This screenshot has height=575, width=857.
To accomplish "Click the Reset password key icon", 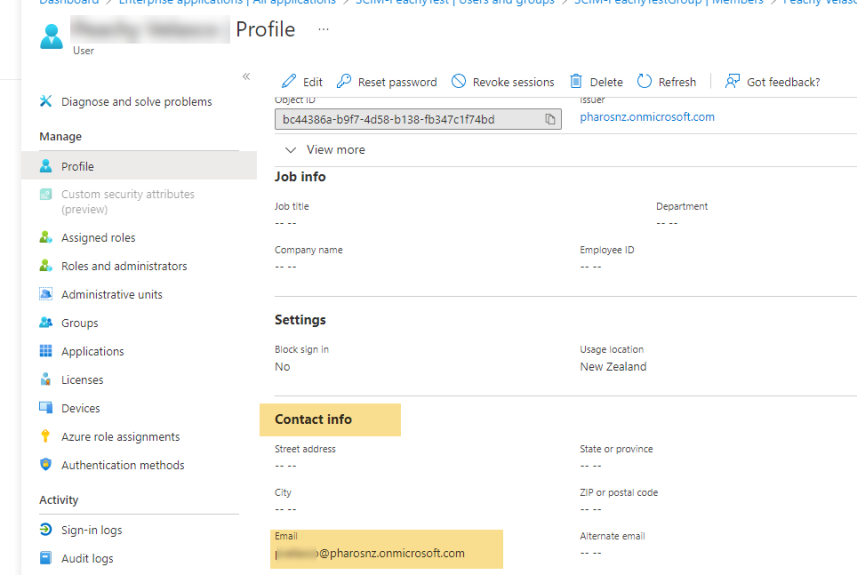I will 344,82.
